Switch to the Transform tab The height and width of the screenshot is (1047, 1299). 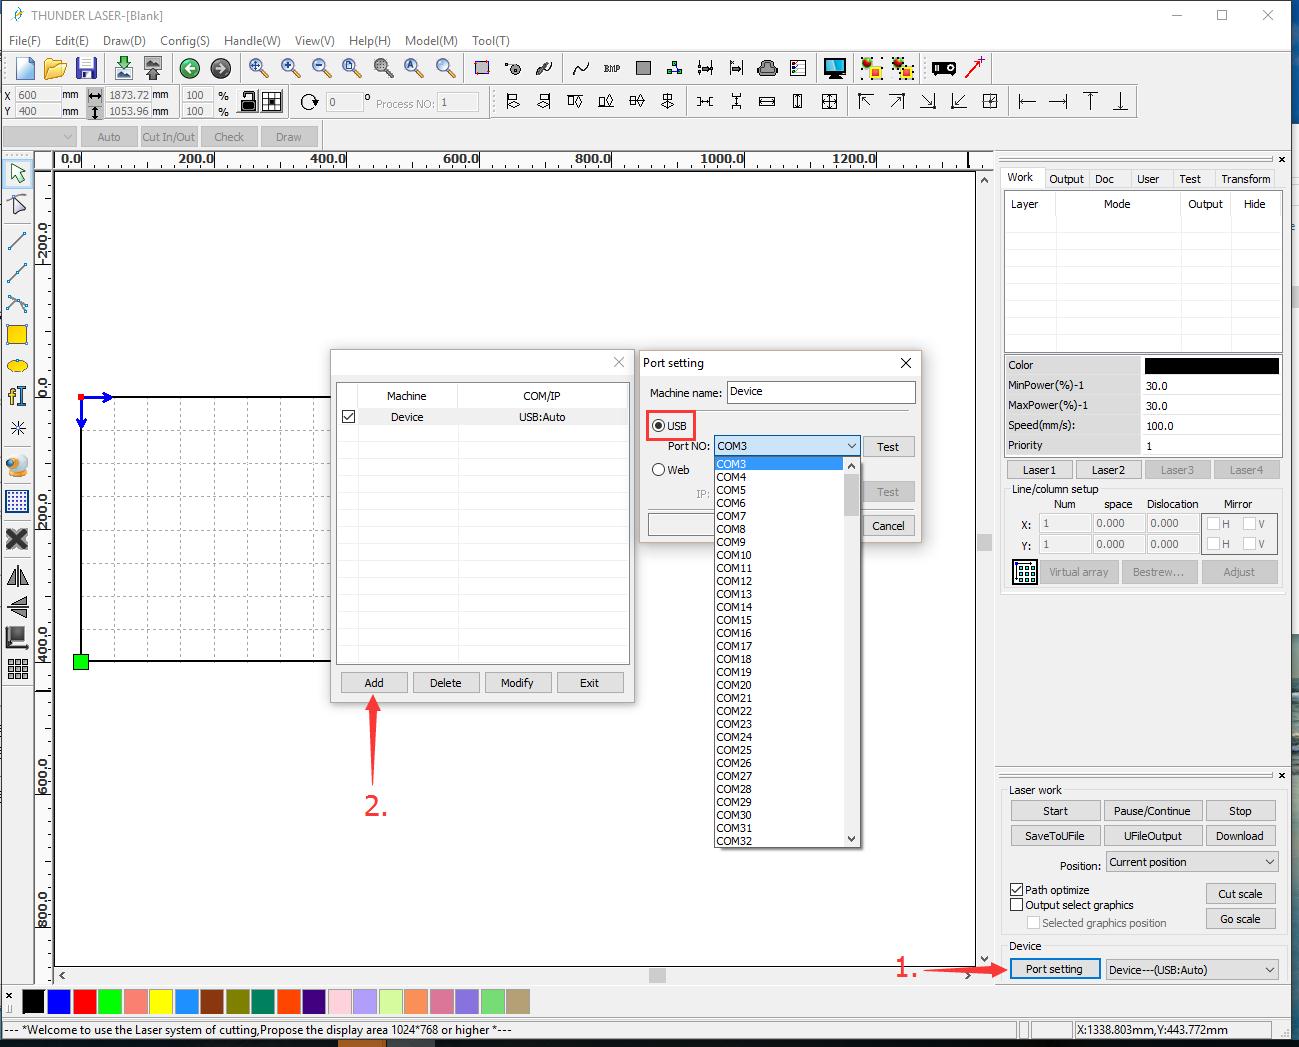pyautogui.click(x=1245, y=179)
